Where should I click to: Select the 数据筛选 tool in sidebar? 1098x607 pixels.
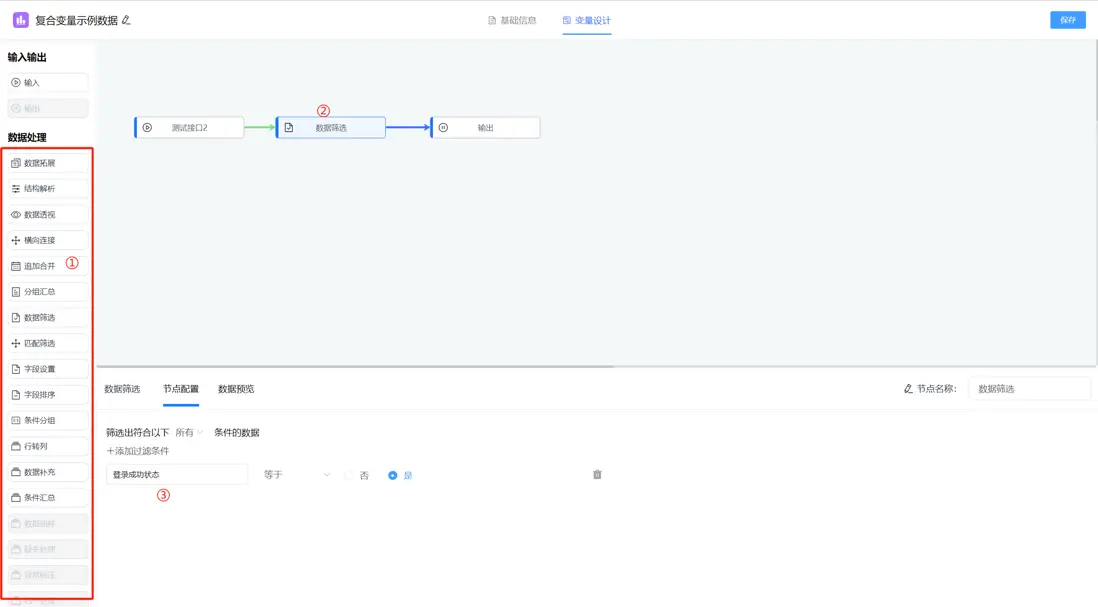point(48,318)
